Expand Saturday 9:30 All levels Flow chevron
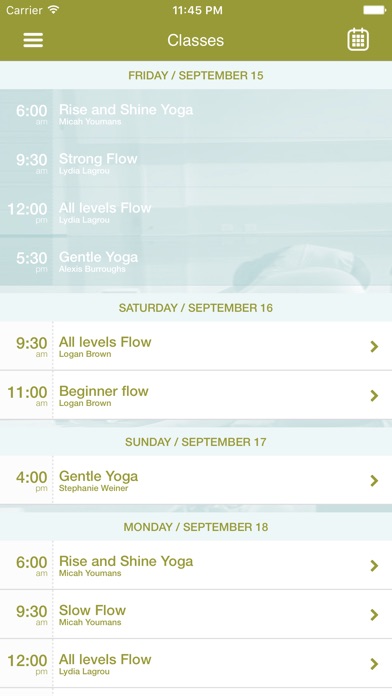The width and height of the screenshot is (392, 696). 374,346
